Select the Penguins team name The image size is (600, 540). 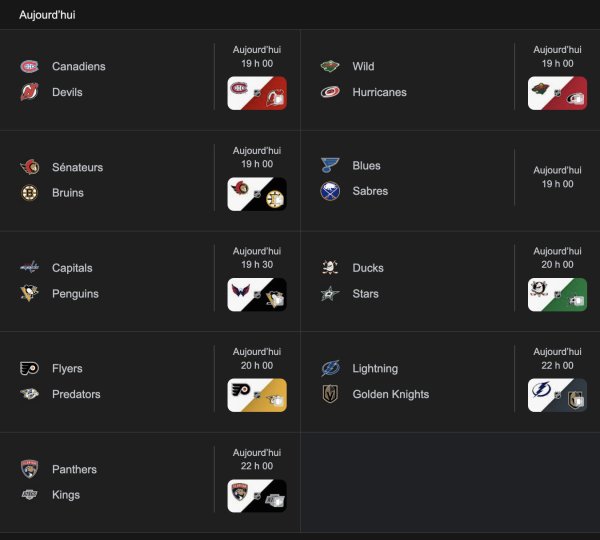point(75,294)
